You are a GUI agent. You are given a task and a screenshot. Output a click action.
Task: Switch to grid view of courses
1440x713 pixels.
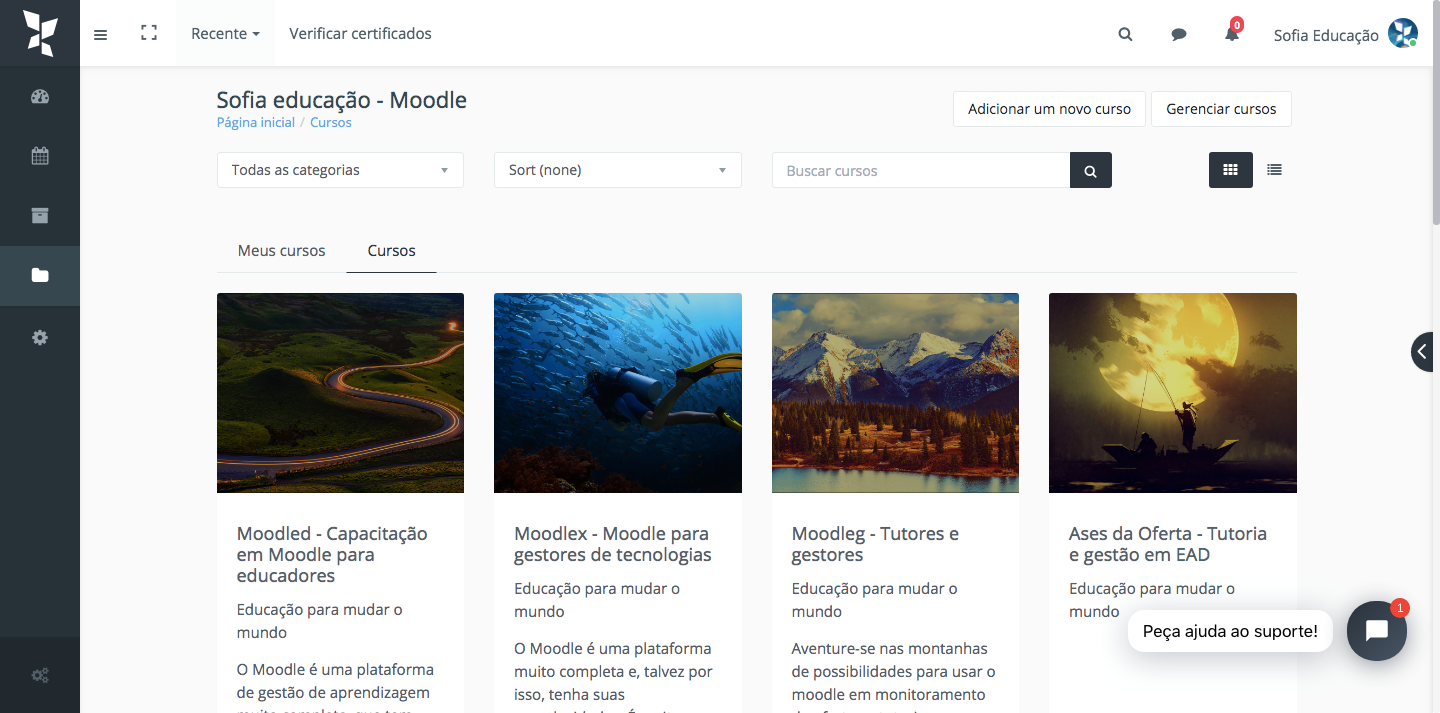click(1231, 170)
